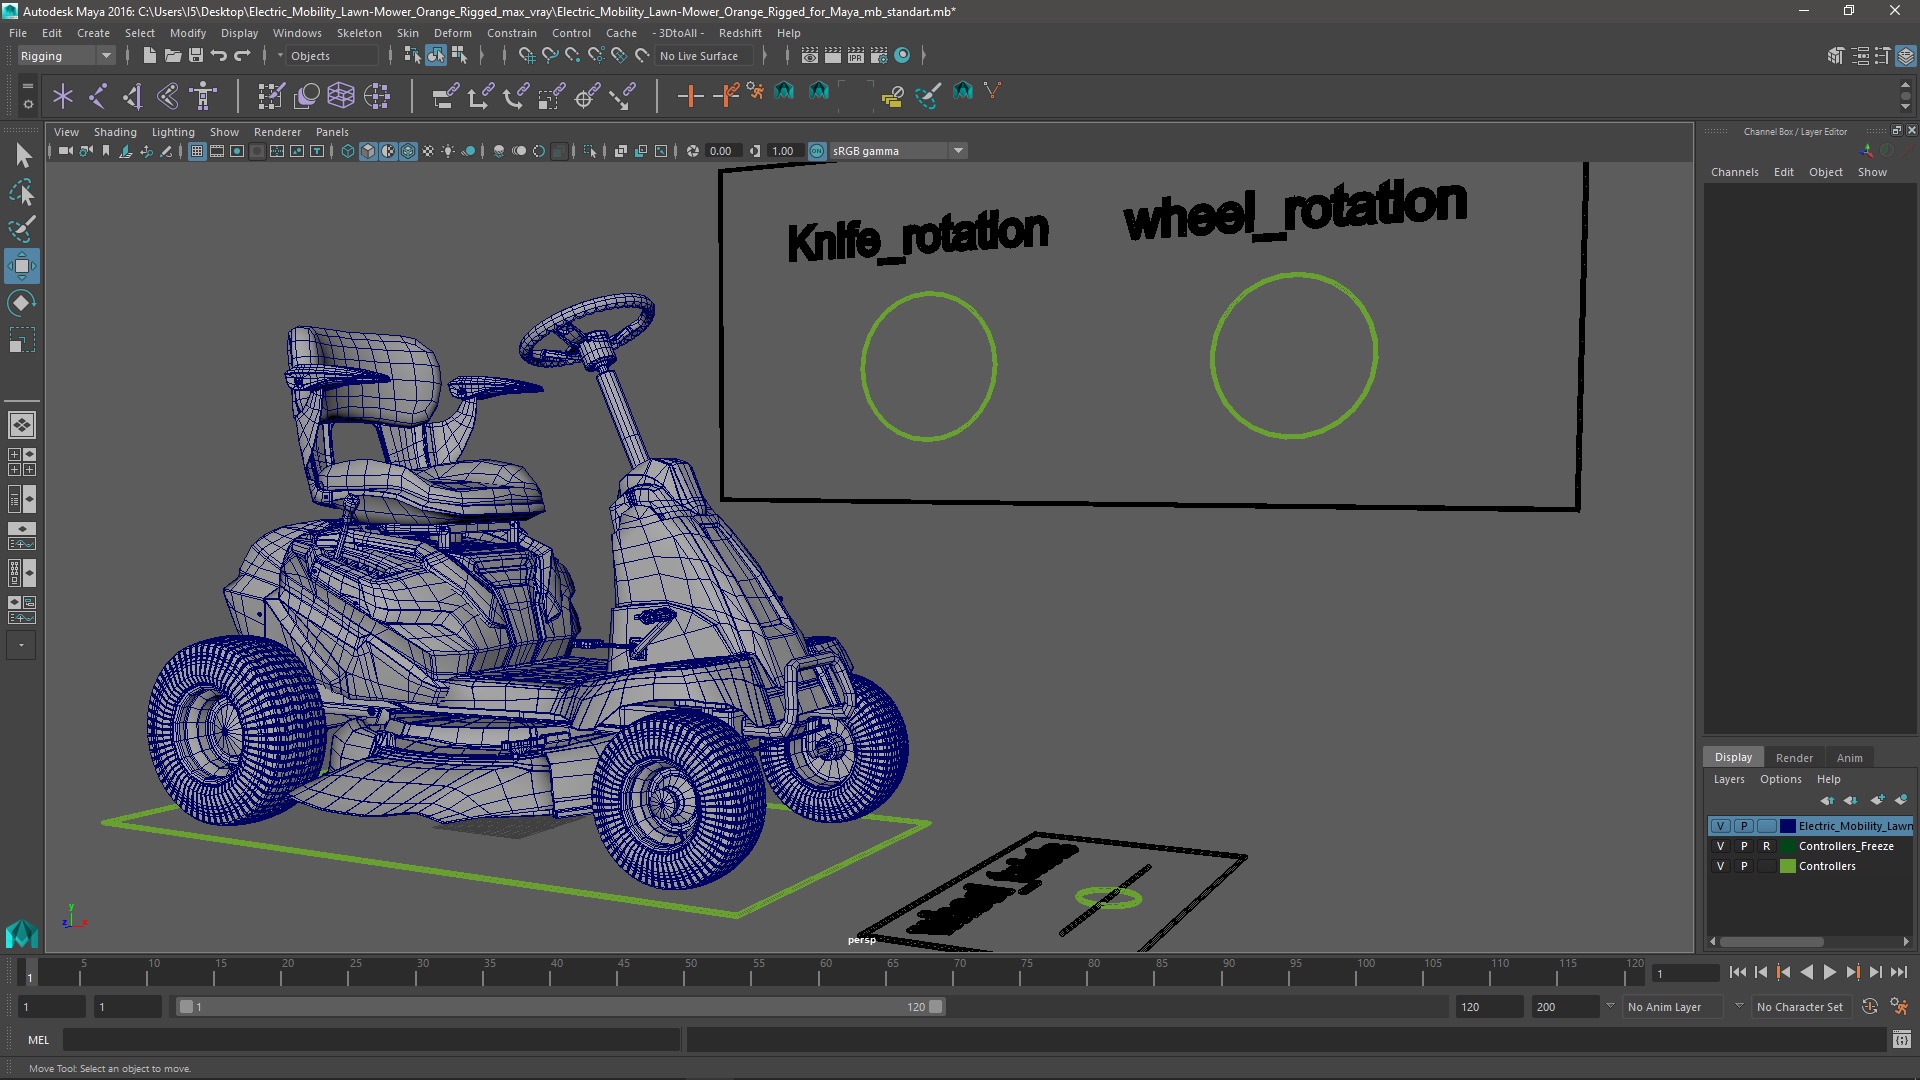Click the HumanIK skeleton shelf icon
The height and width of the screenshot is (1080, 1920).
point(203,96)
